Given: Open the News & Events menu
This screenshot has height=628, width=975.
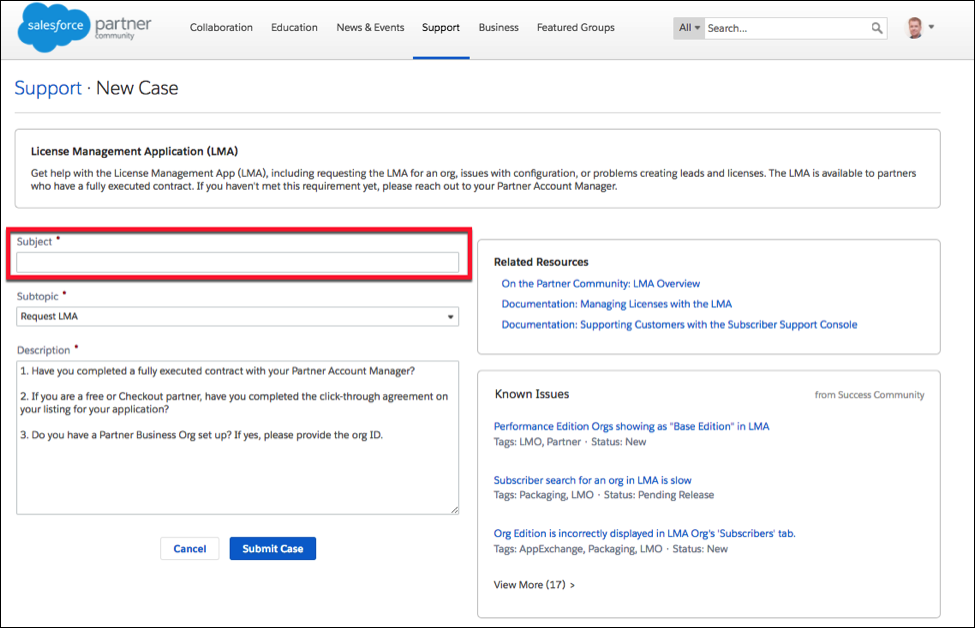Looking at the screenshot, I should point(370,27).
